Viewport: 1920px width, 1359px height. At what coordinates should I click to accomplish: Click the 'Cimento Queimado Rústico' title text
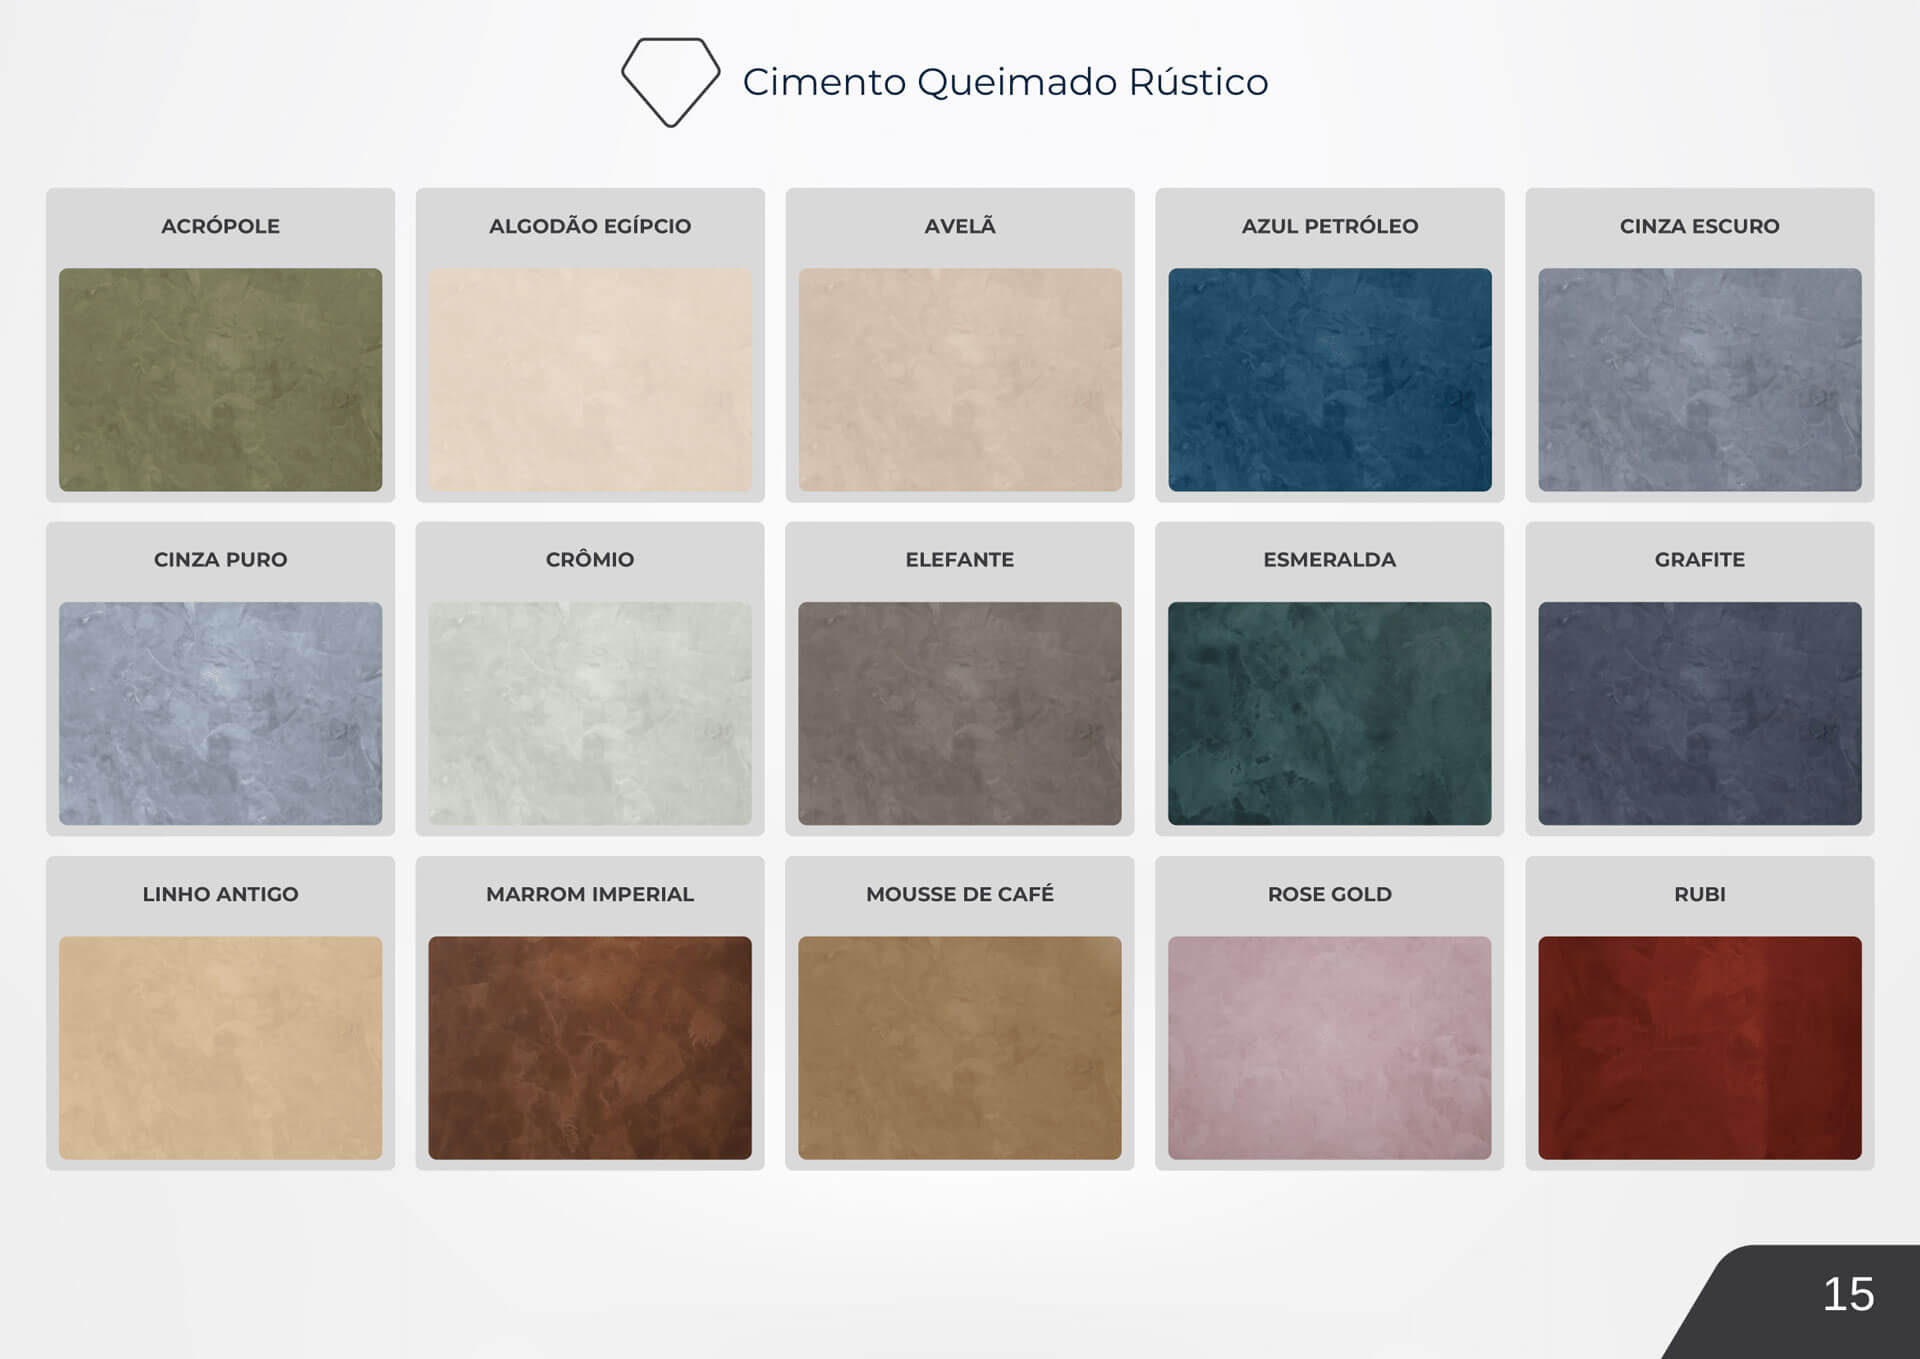tap(1005, 82)
